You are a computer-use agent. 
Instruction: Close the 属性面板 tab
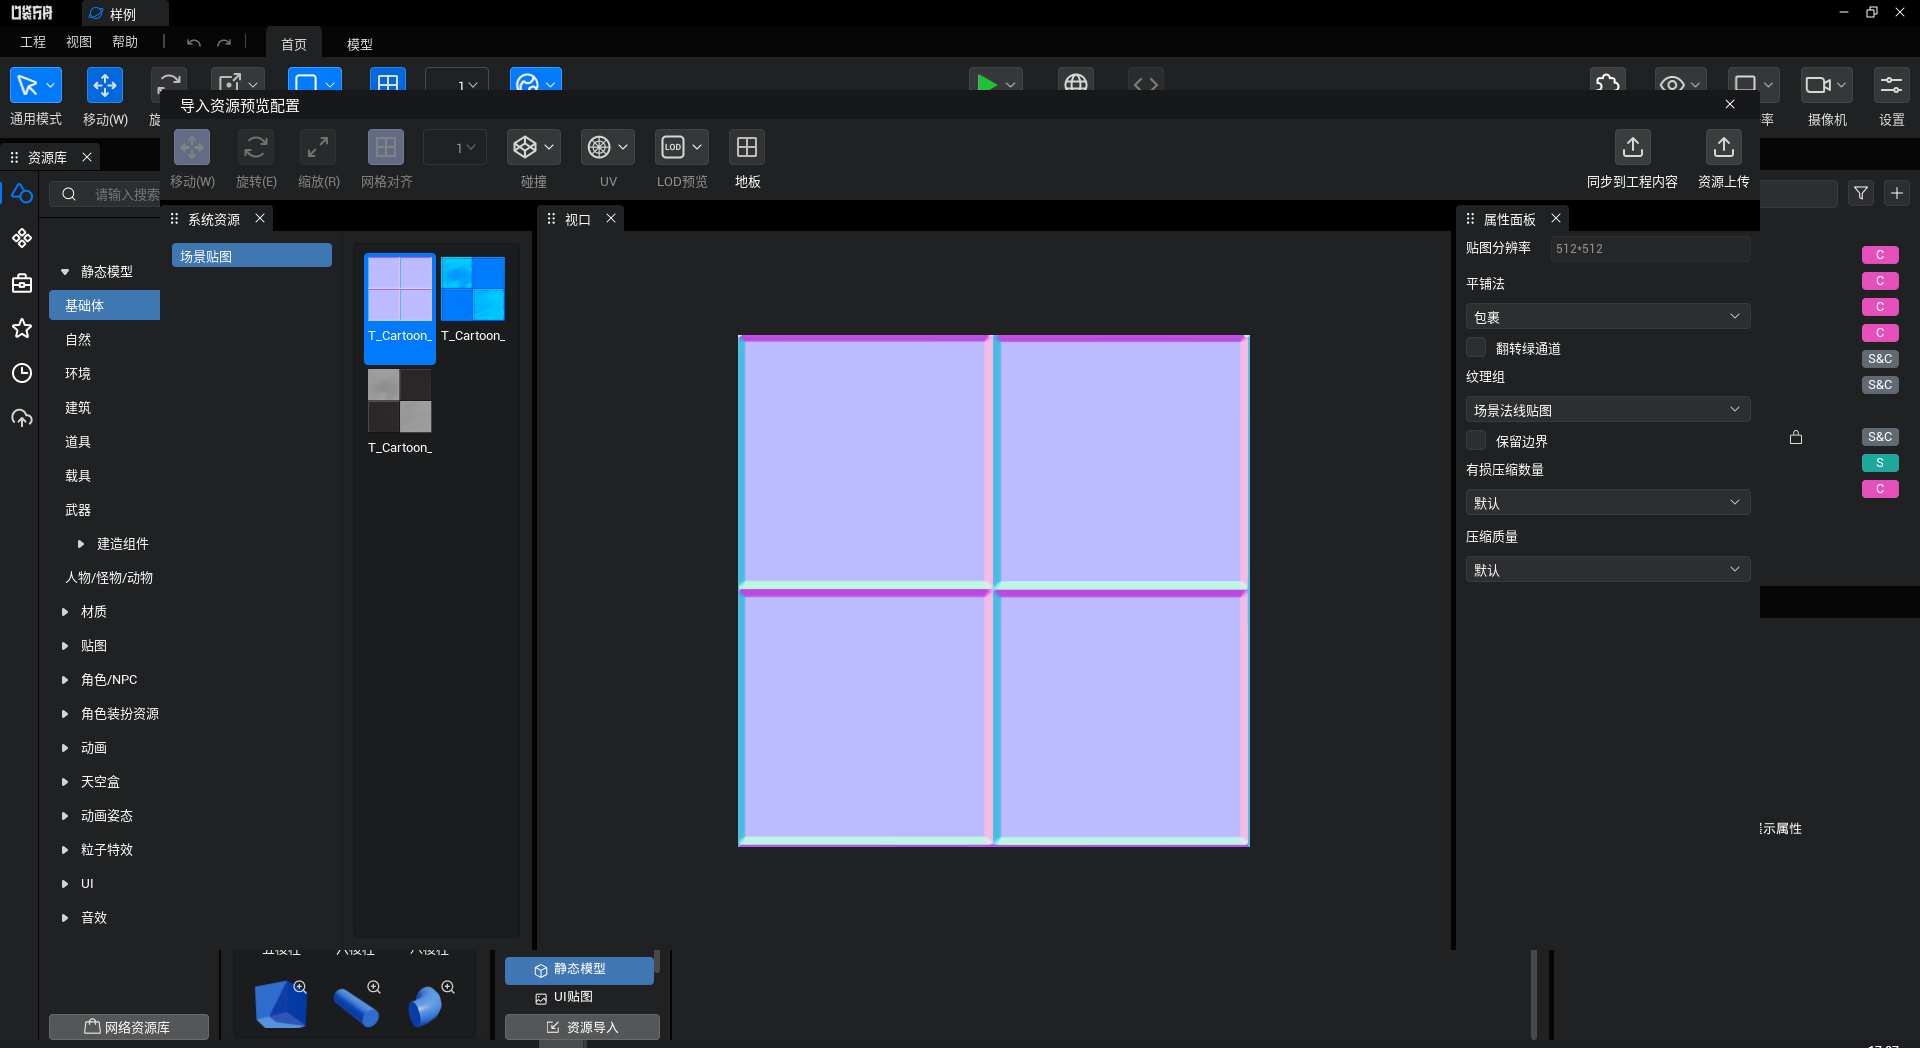pyautogui.click(x=1556, y=218)
